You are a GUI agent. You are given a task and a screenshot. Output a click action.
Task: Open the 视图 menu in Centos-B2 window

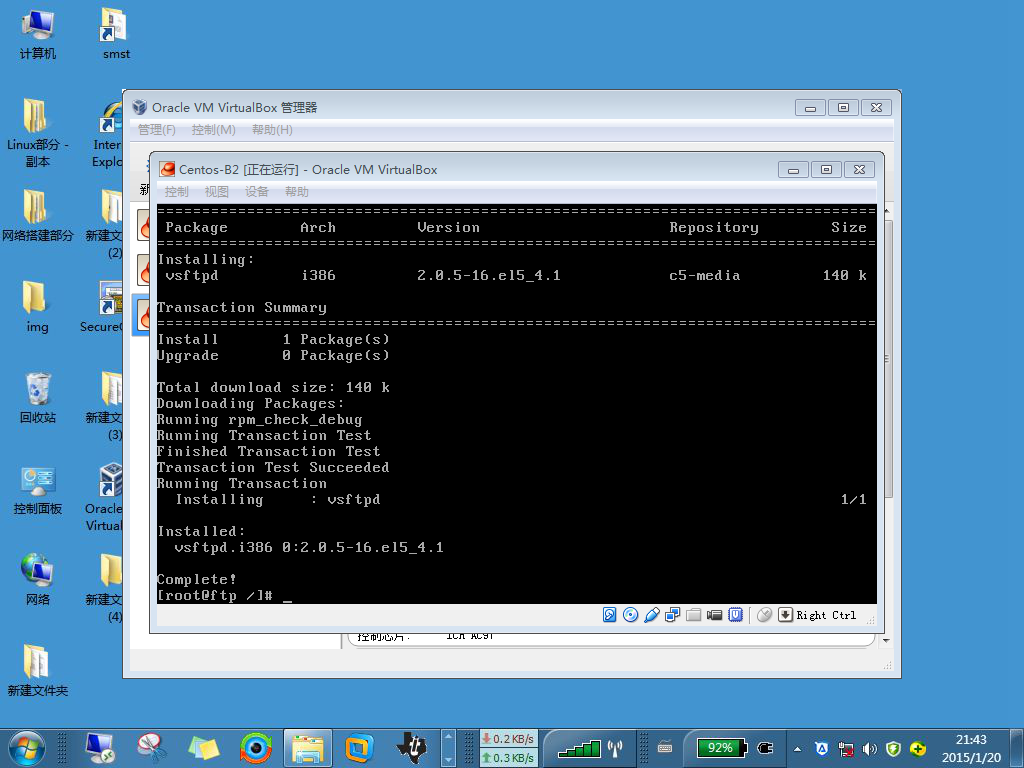click(217, 191)
